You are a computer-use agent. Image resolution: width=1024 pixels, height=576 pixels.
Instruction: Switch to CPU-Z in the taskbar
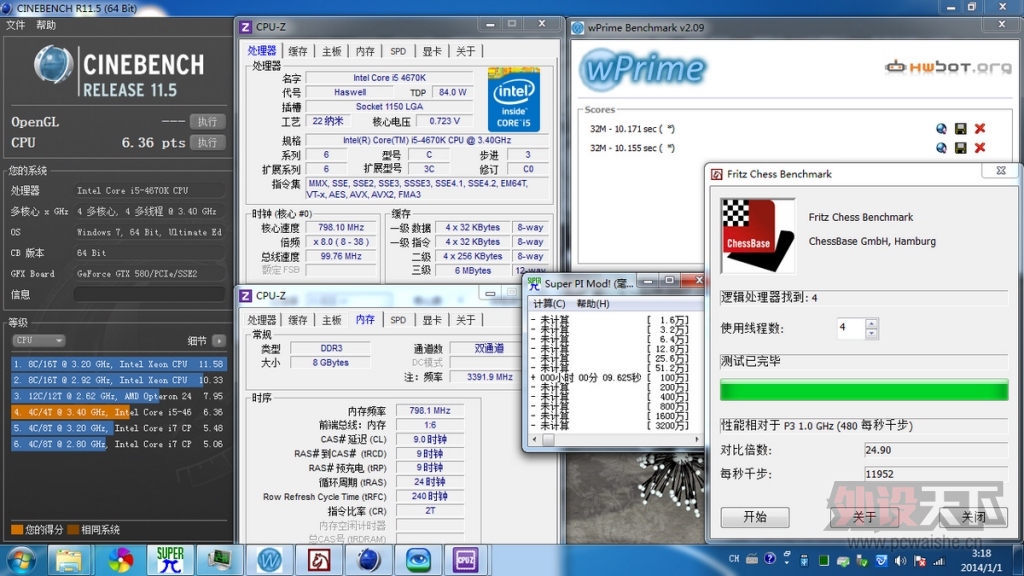tap(465, 560)
